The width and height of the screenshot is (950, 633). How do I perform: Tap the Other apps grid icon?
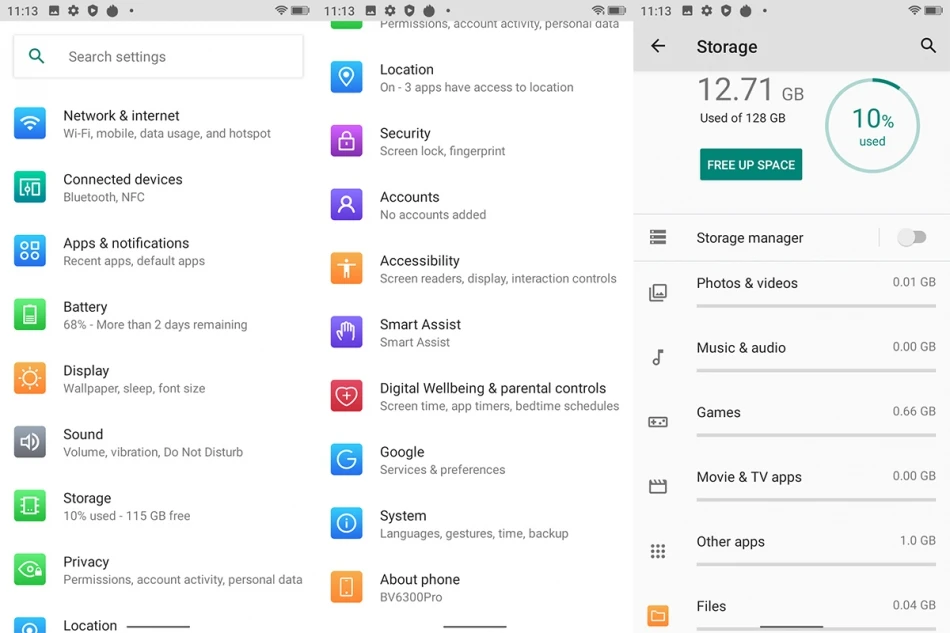pyautogui.click(x=658, y=551)
